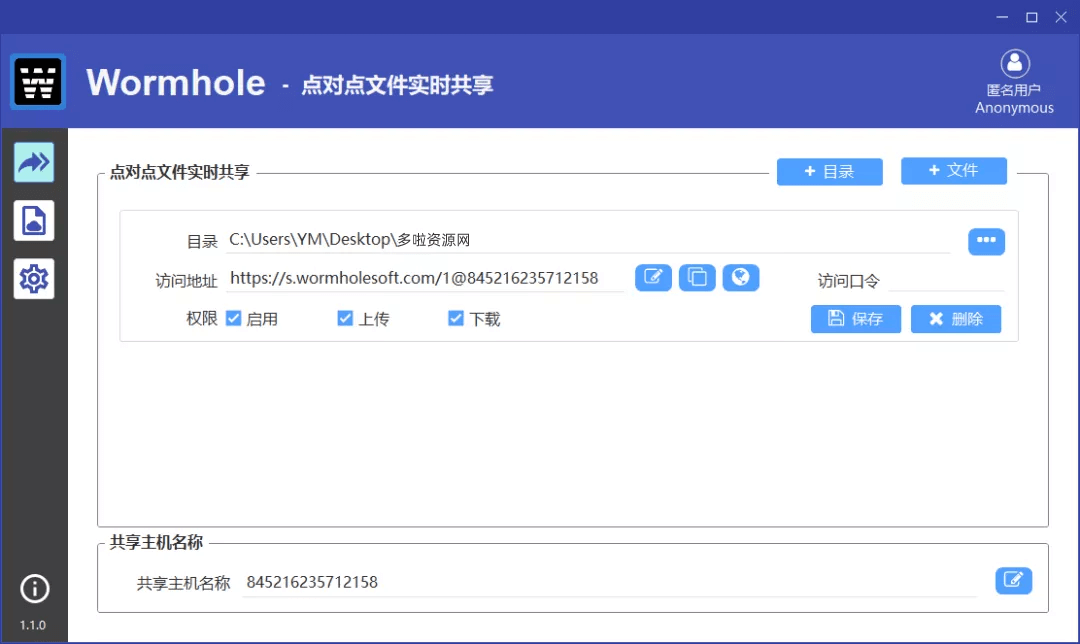
Task: Open the file document sidebar icon
Action: pos(34,220)
